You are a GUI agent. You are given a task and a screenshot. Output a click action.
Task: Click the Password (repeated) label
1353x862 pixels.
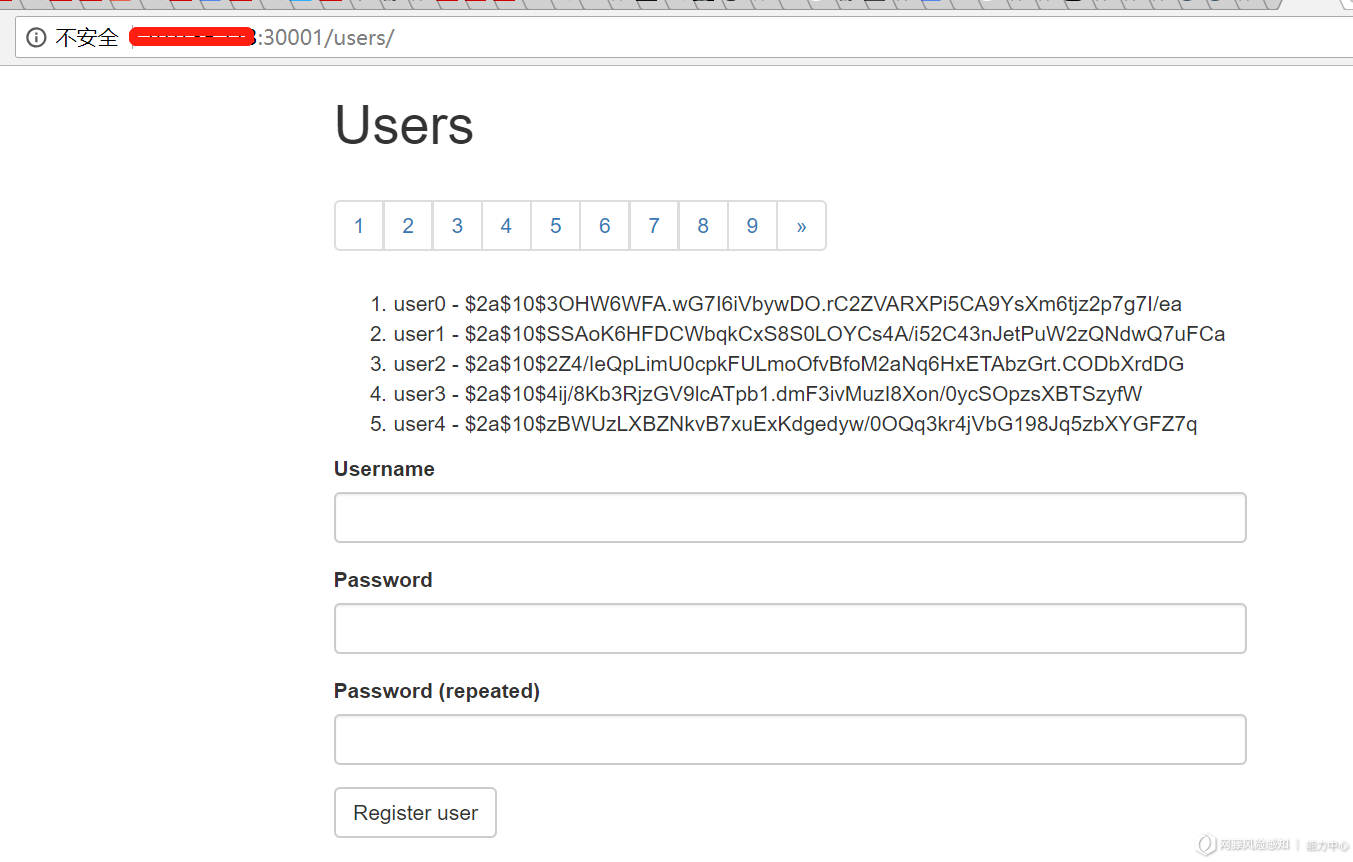point(437,691)
